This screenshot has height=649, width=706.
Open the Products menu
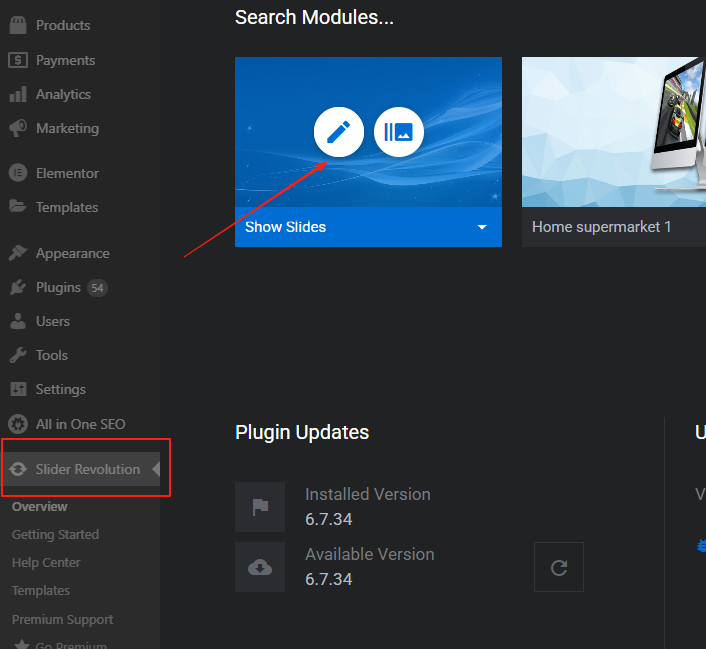click(x=62, y=25)
